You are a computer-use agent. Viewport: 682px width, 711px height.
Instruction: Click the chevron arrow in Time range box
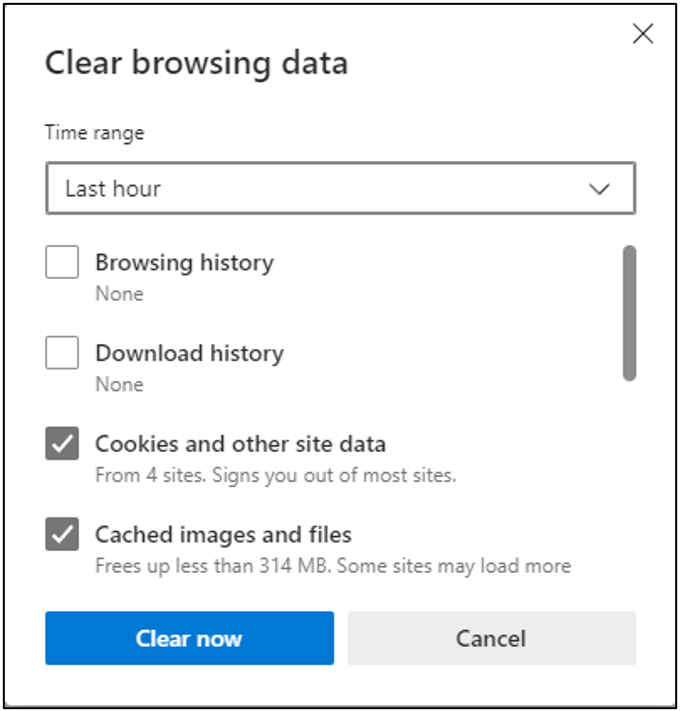[599, 189]
